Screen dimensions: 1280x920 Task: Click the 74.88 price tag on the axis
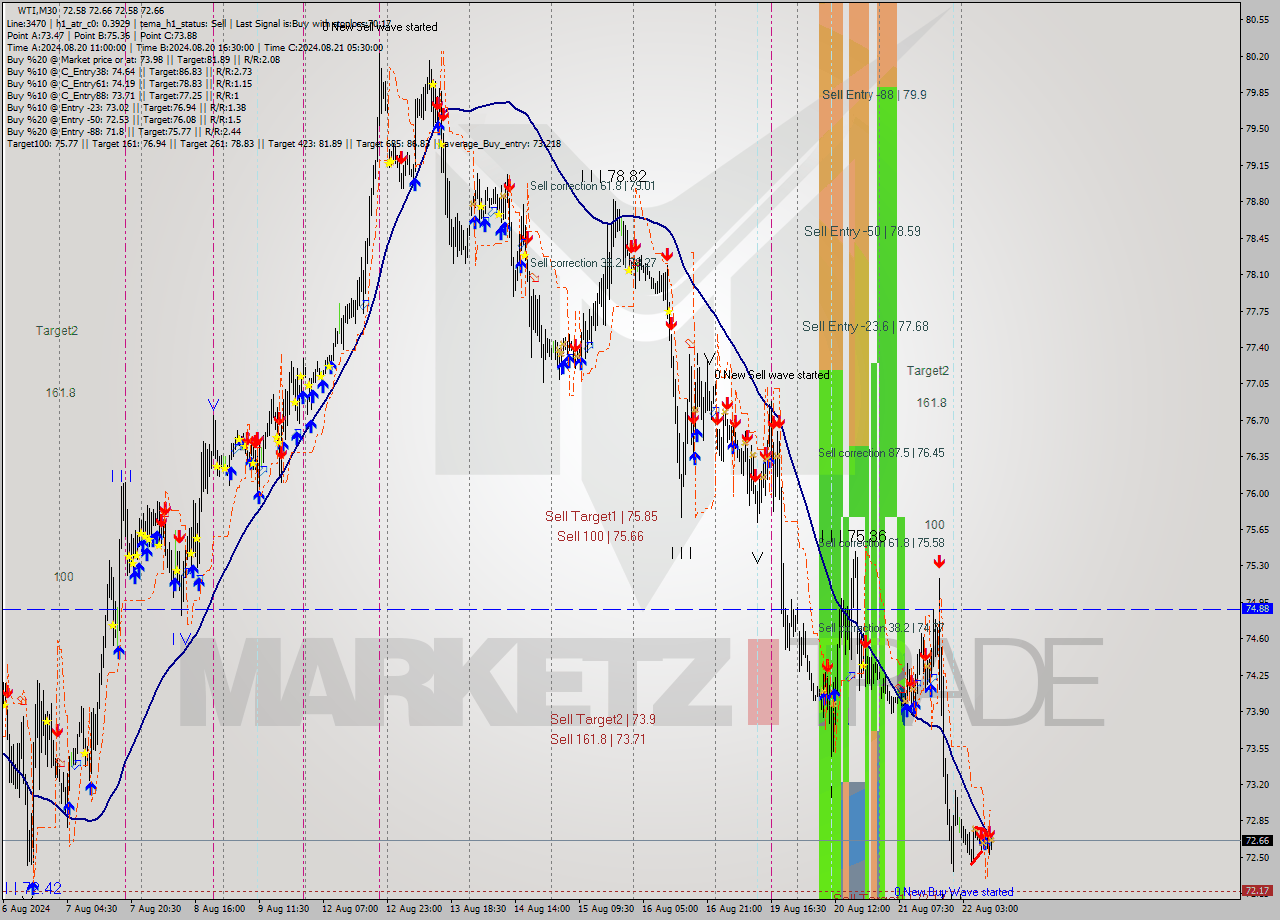point(1257,608)
